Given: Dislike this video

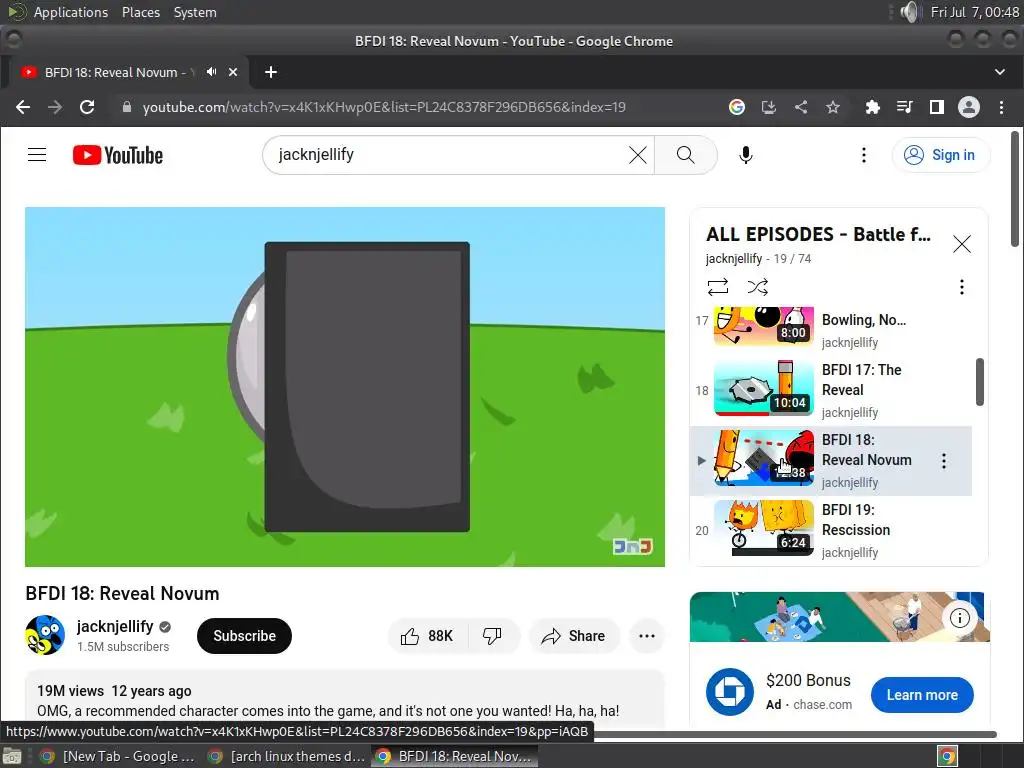Looking at the screenshot, I should (492, 636).
